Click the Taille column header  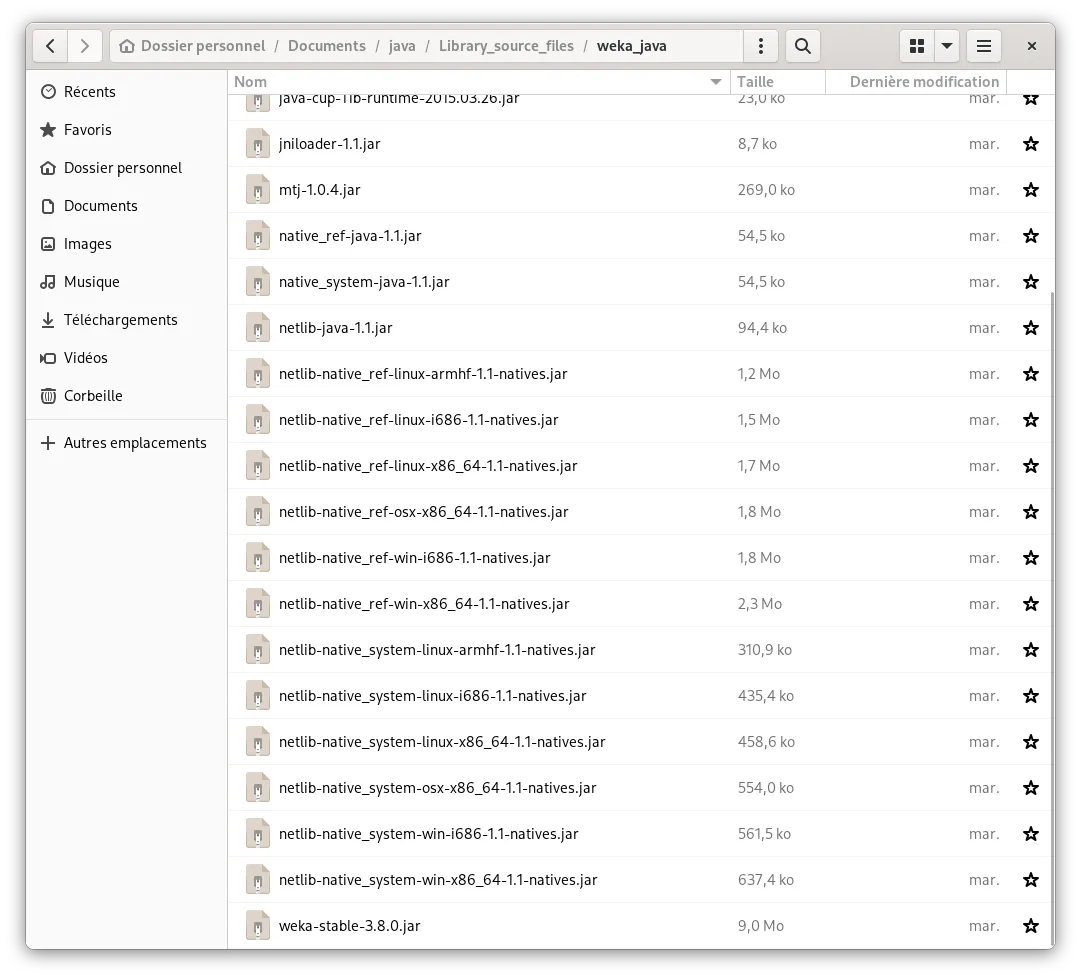[x=757, y=81]
